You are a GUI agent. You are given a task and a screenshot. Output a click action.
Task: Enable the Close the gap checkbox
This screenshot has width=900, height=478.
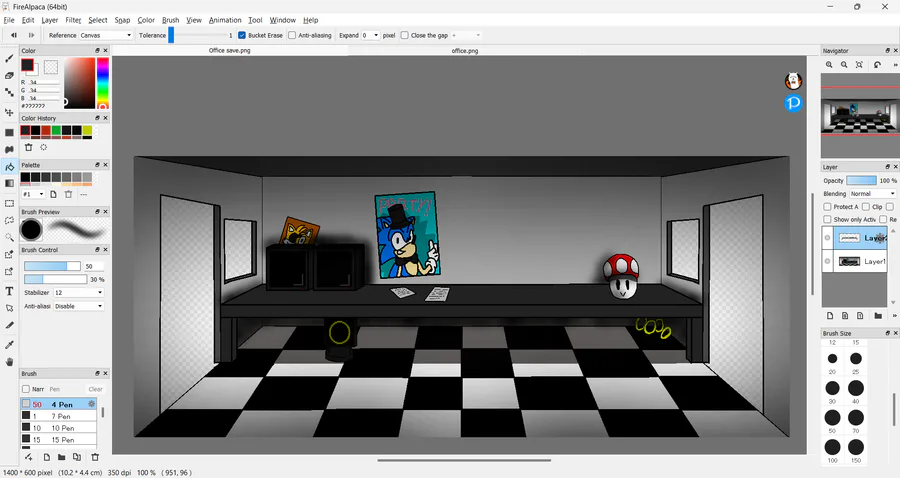pos(405,35)
